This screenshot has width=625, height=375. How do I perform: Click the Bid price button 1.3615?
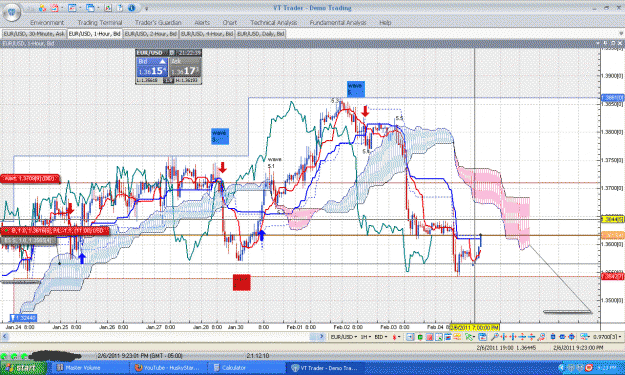[x=151, y=67]
